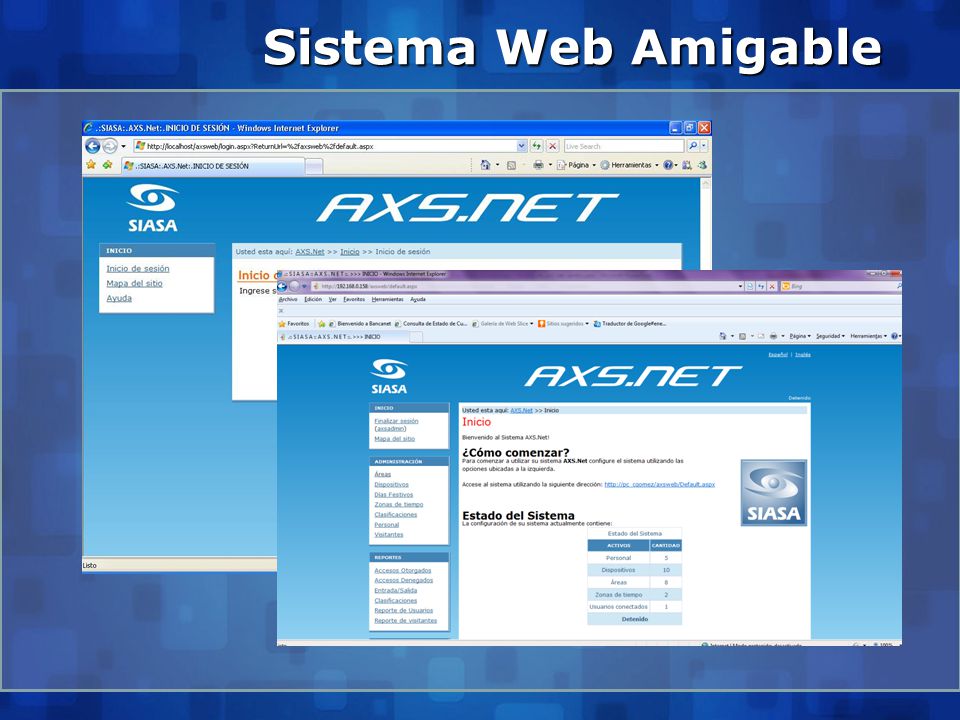Select the INICIO DE SESIÓN tab
960x720 pixels.
click(212, 166)
